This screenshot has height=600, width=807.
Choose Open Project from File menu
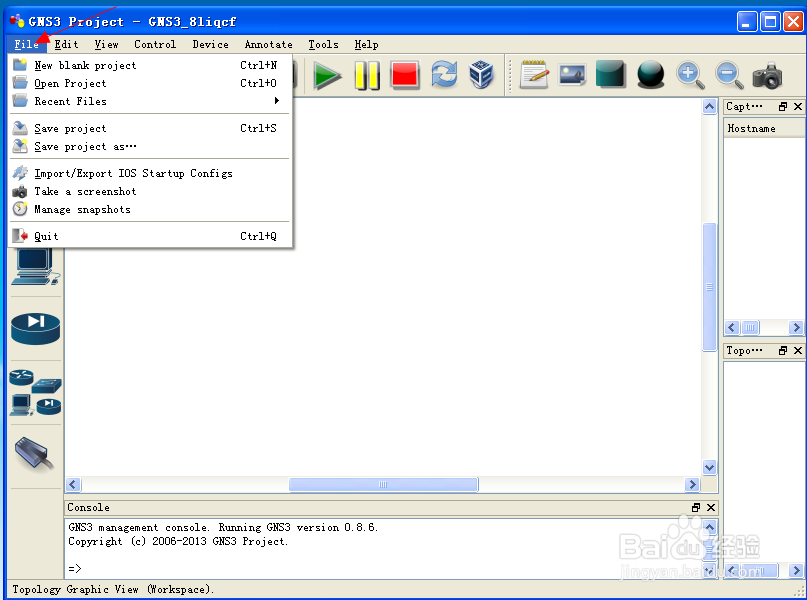150,83
